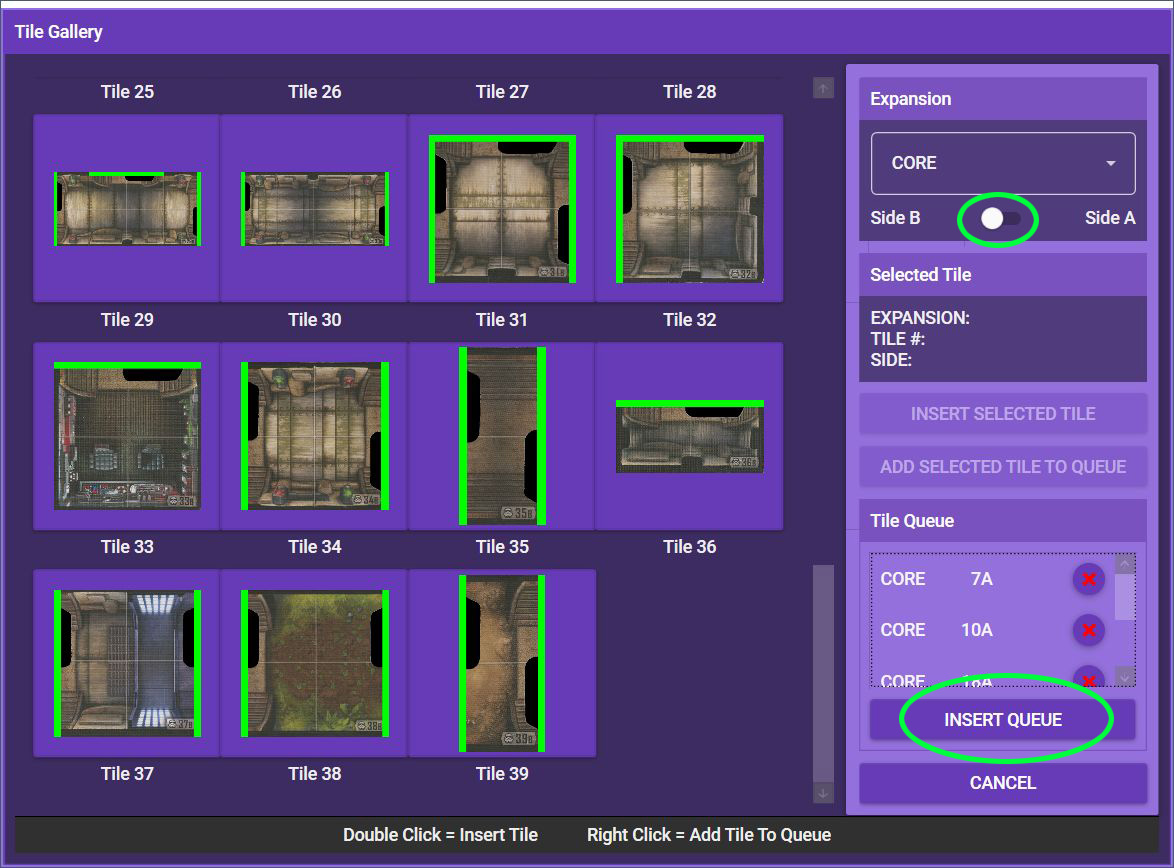The image size is (1174, 868).
Task: Select the Tile 33 thumbnail
Action: (127, 437)
